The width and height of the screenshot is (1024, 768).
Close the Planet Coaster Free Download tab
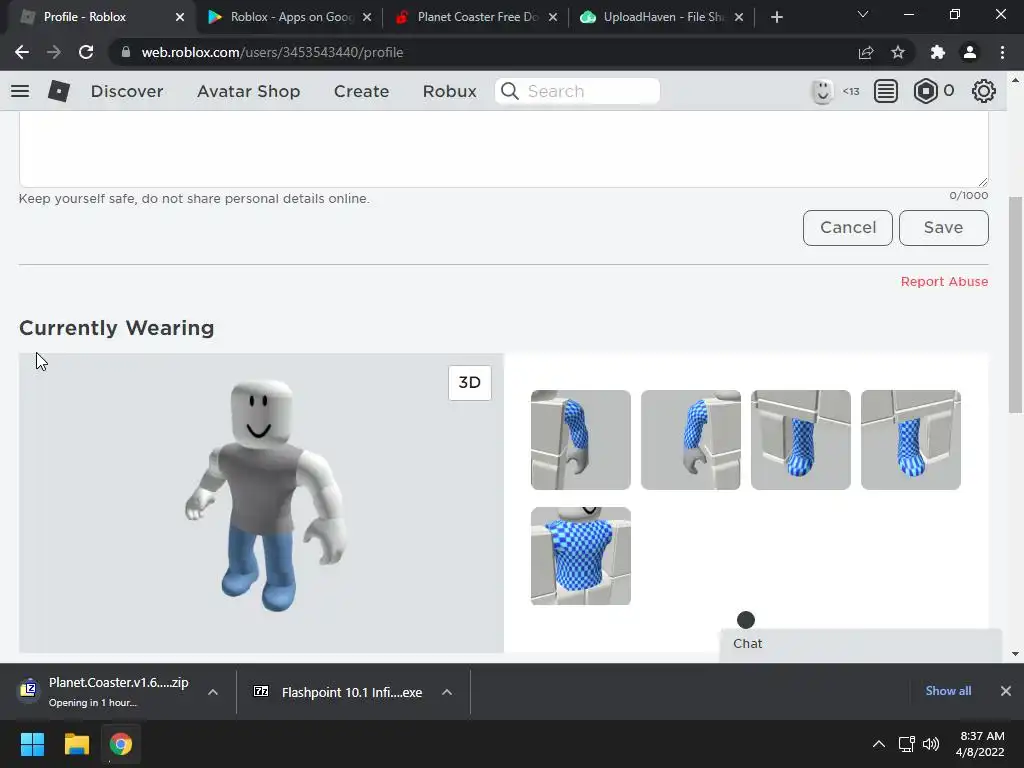(553, 17)
